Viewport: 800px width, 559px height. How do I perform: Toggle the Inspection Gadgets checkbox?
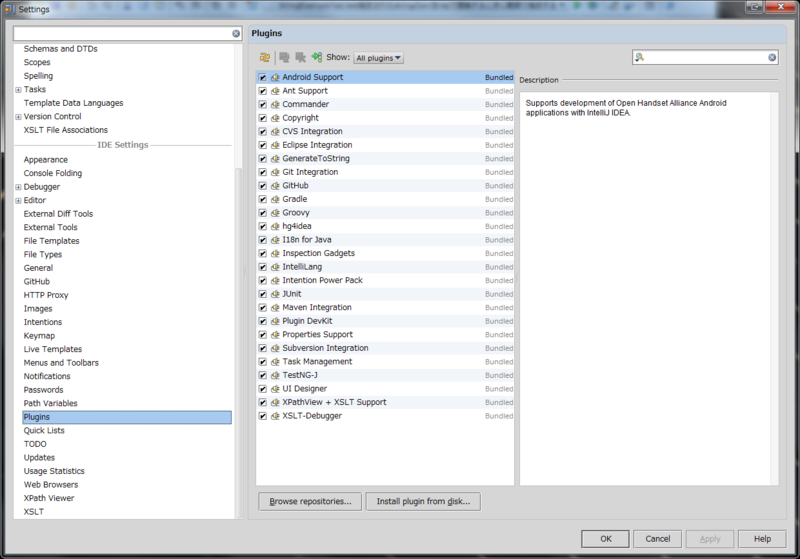point(262,253)
